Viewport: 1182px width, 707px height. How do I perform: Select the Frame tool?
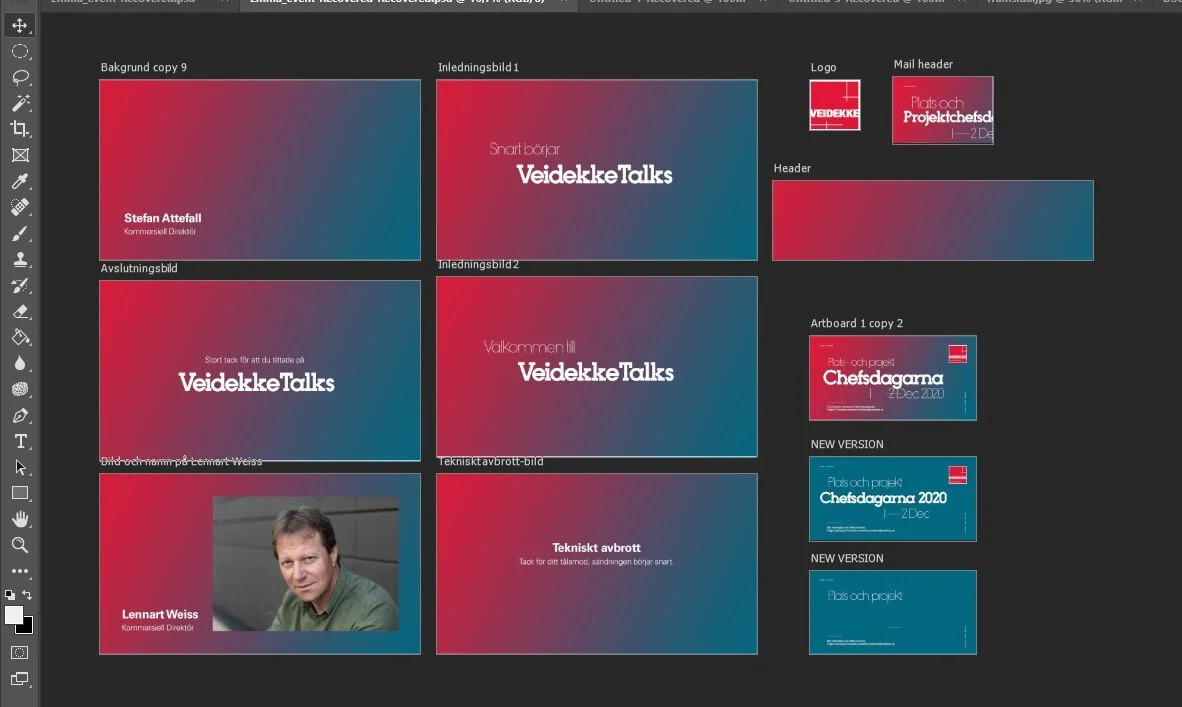20,155
